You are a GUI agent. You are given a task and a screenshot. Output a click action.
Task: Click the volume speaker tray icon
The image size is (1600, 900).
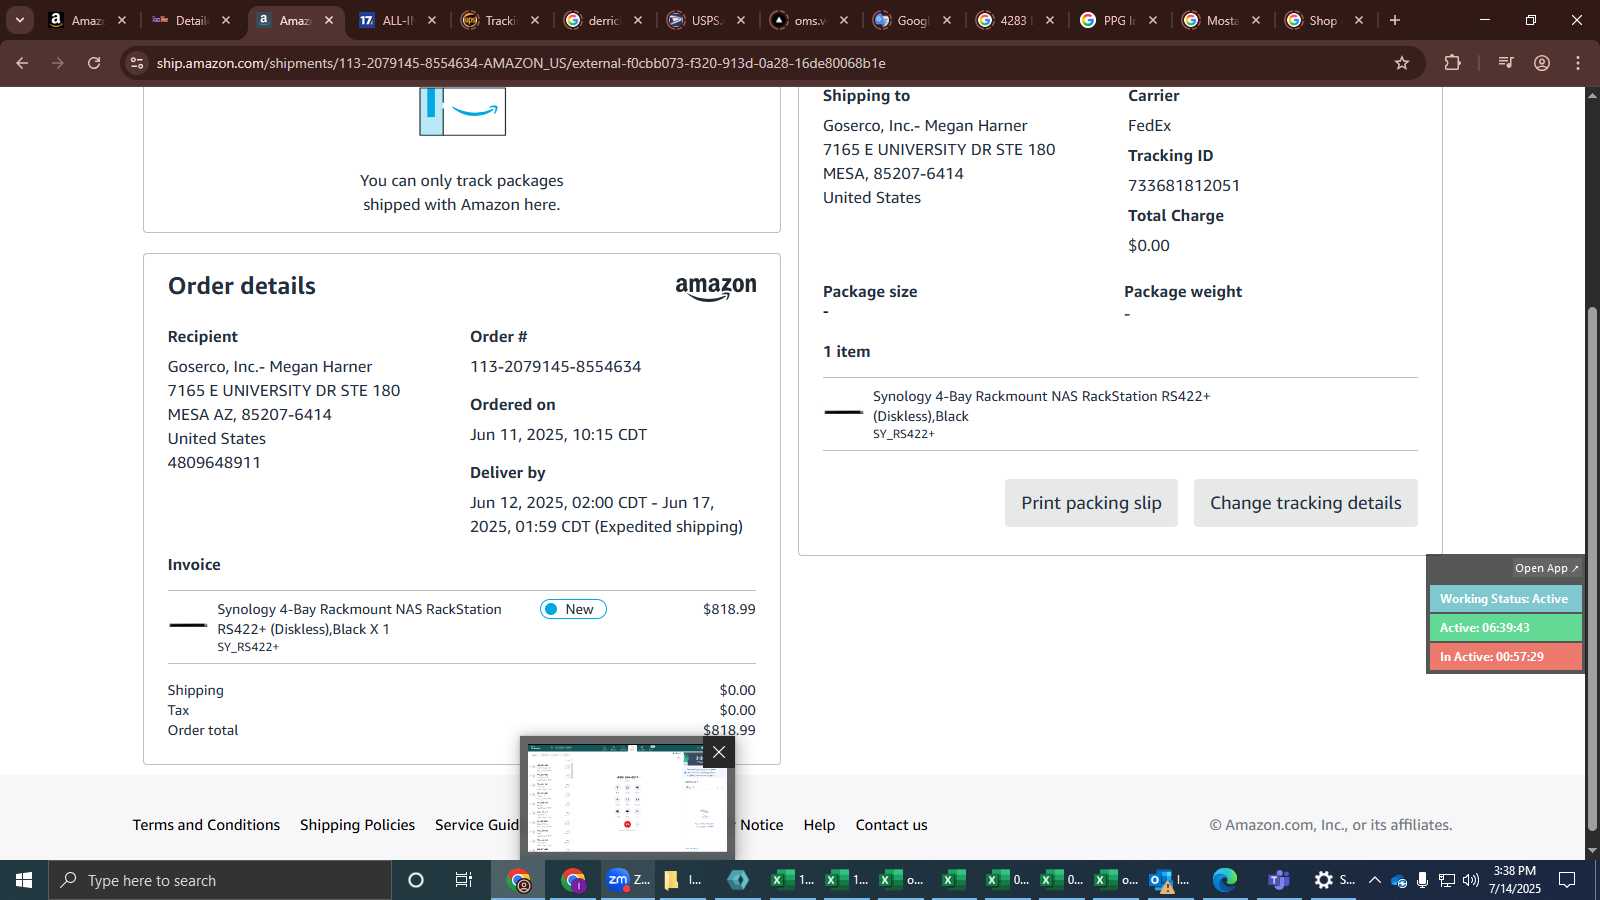(1470, 880)
